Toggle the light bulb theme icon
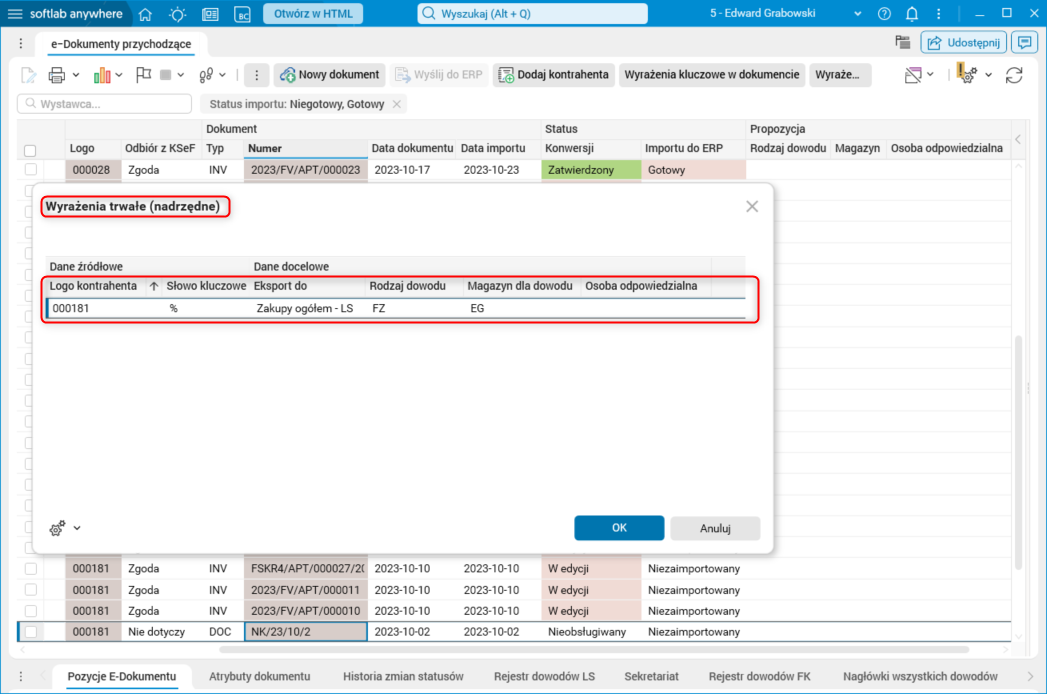The width and height of the screenshot is (1047, 694). tap(178, 14)
